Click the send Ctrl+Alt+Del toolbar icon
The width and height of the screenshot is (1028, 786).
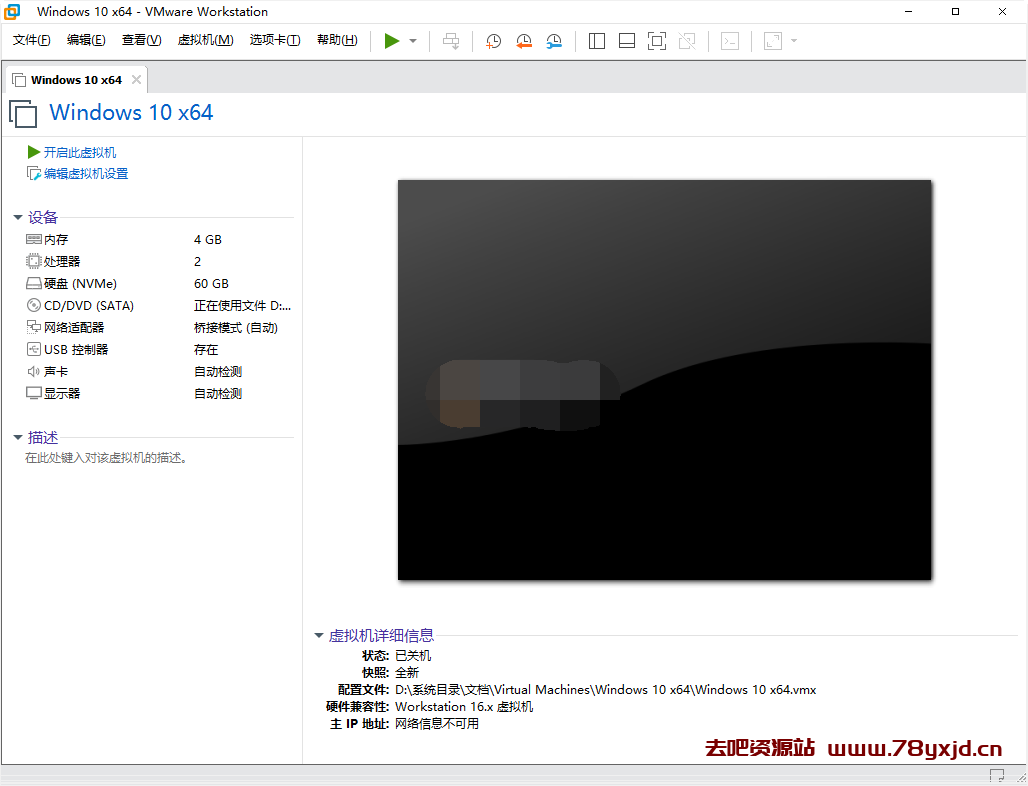[451, 41]
